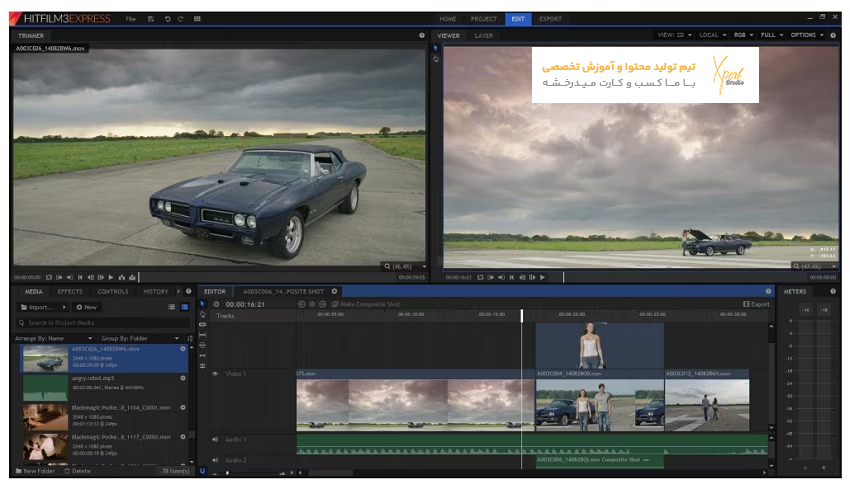Click the Trimmer panel help icon
This screenshot has width=850, height=489.
point(422,36)
